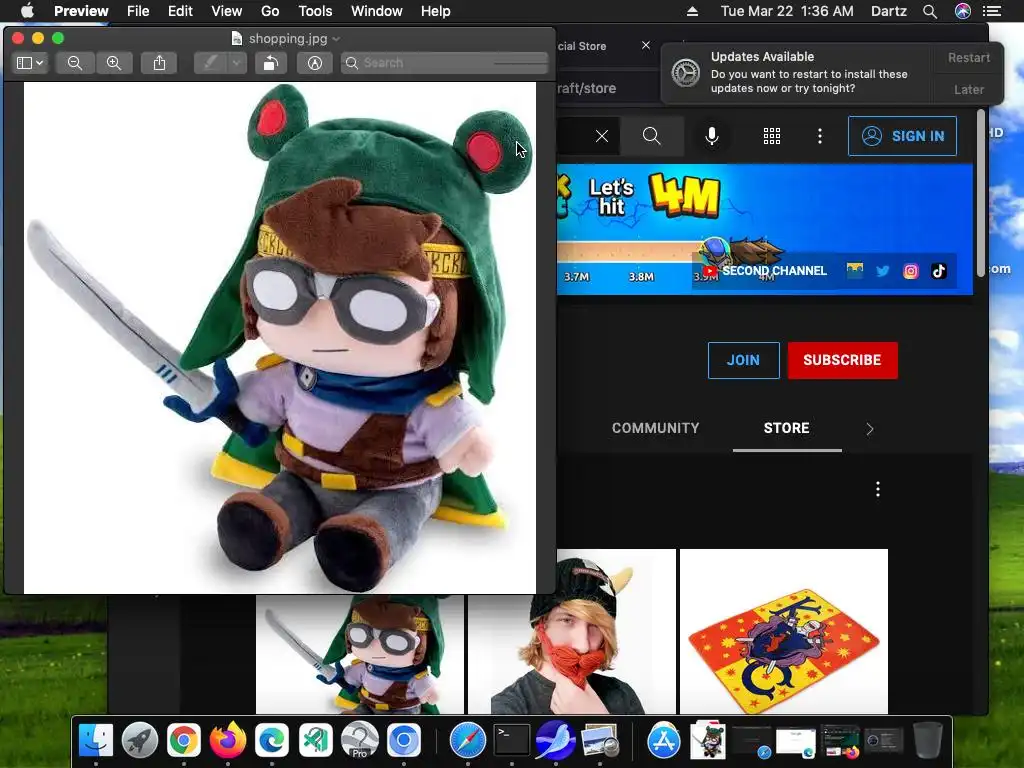The width and height of the screenshot is (1024, 768).
Task: Open the Preview app menu
Action: click(81, 11)
